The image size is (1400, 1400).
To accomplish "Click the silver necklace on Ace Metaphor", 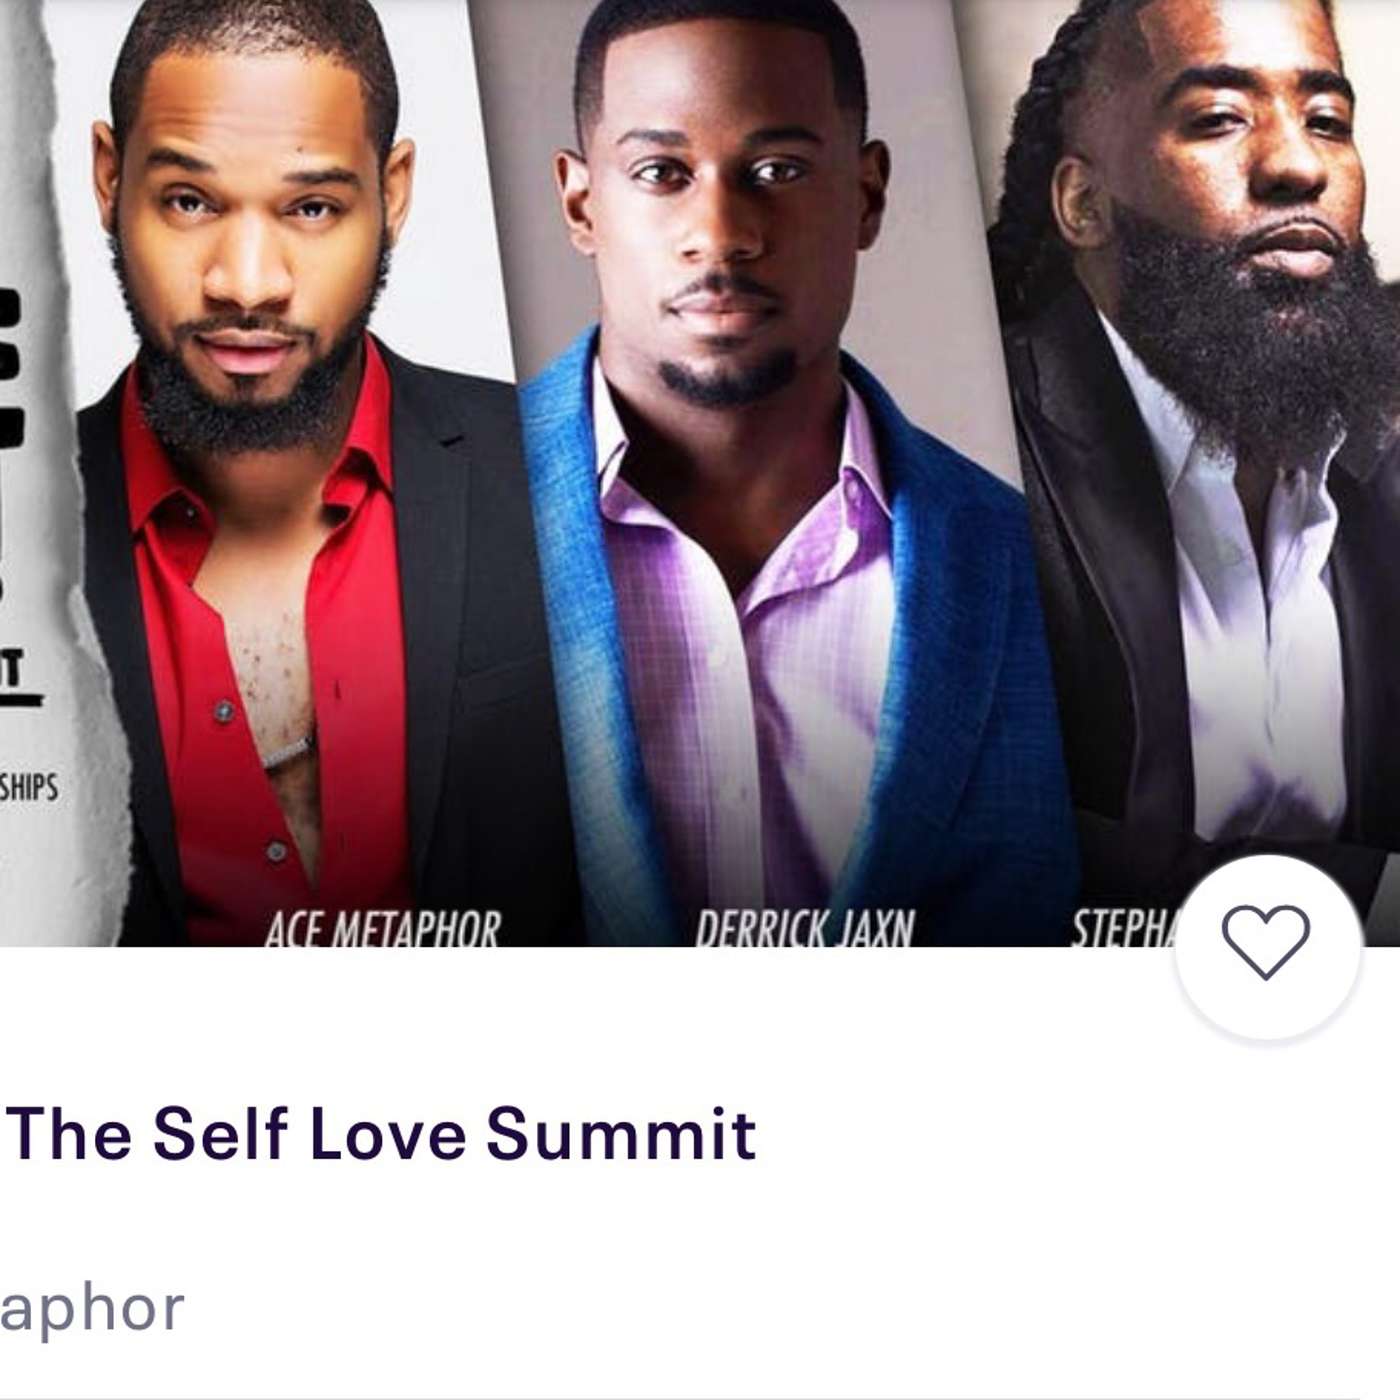I will click(287, 750).
